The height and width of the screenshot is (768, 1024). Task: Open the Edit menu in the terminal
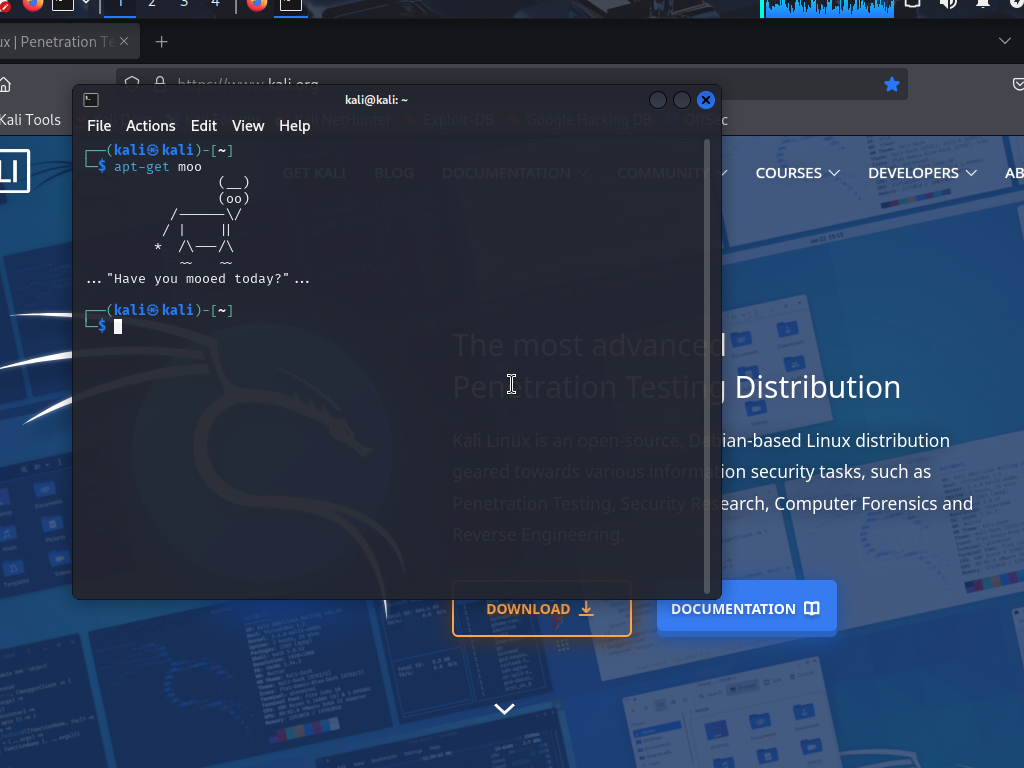pos(204,126)
